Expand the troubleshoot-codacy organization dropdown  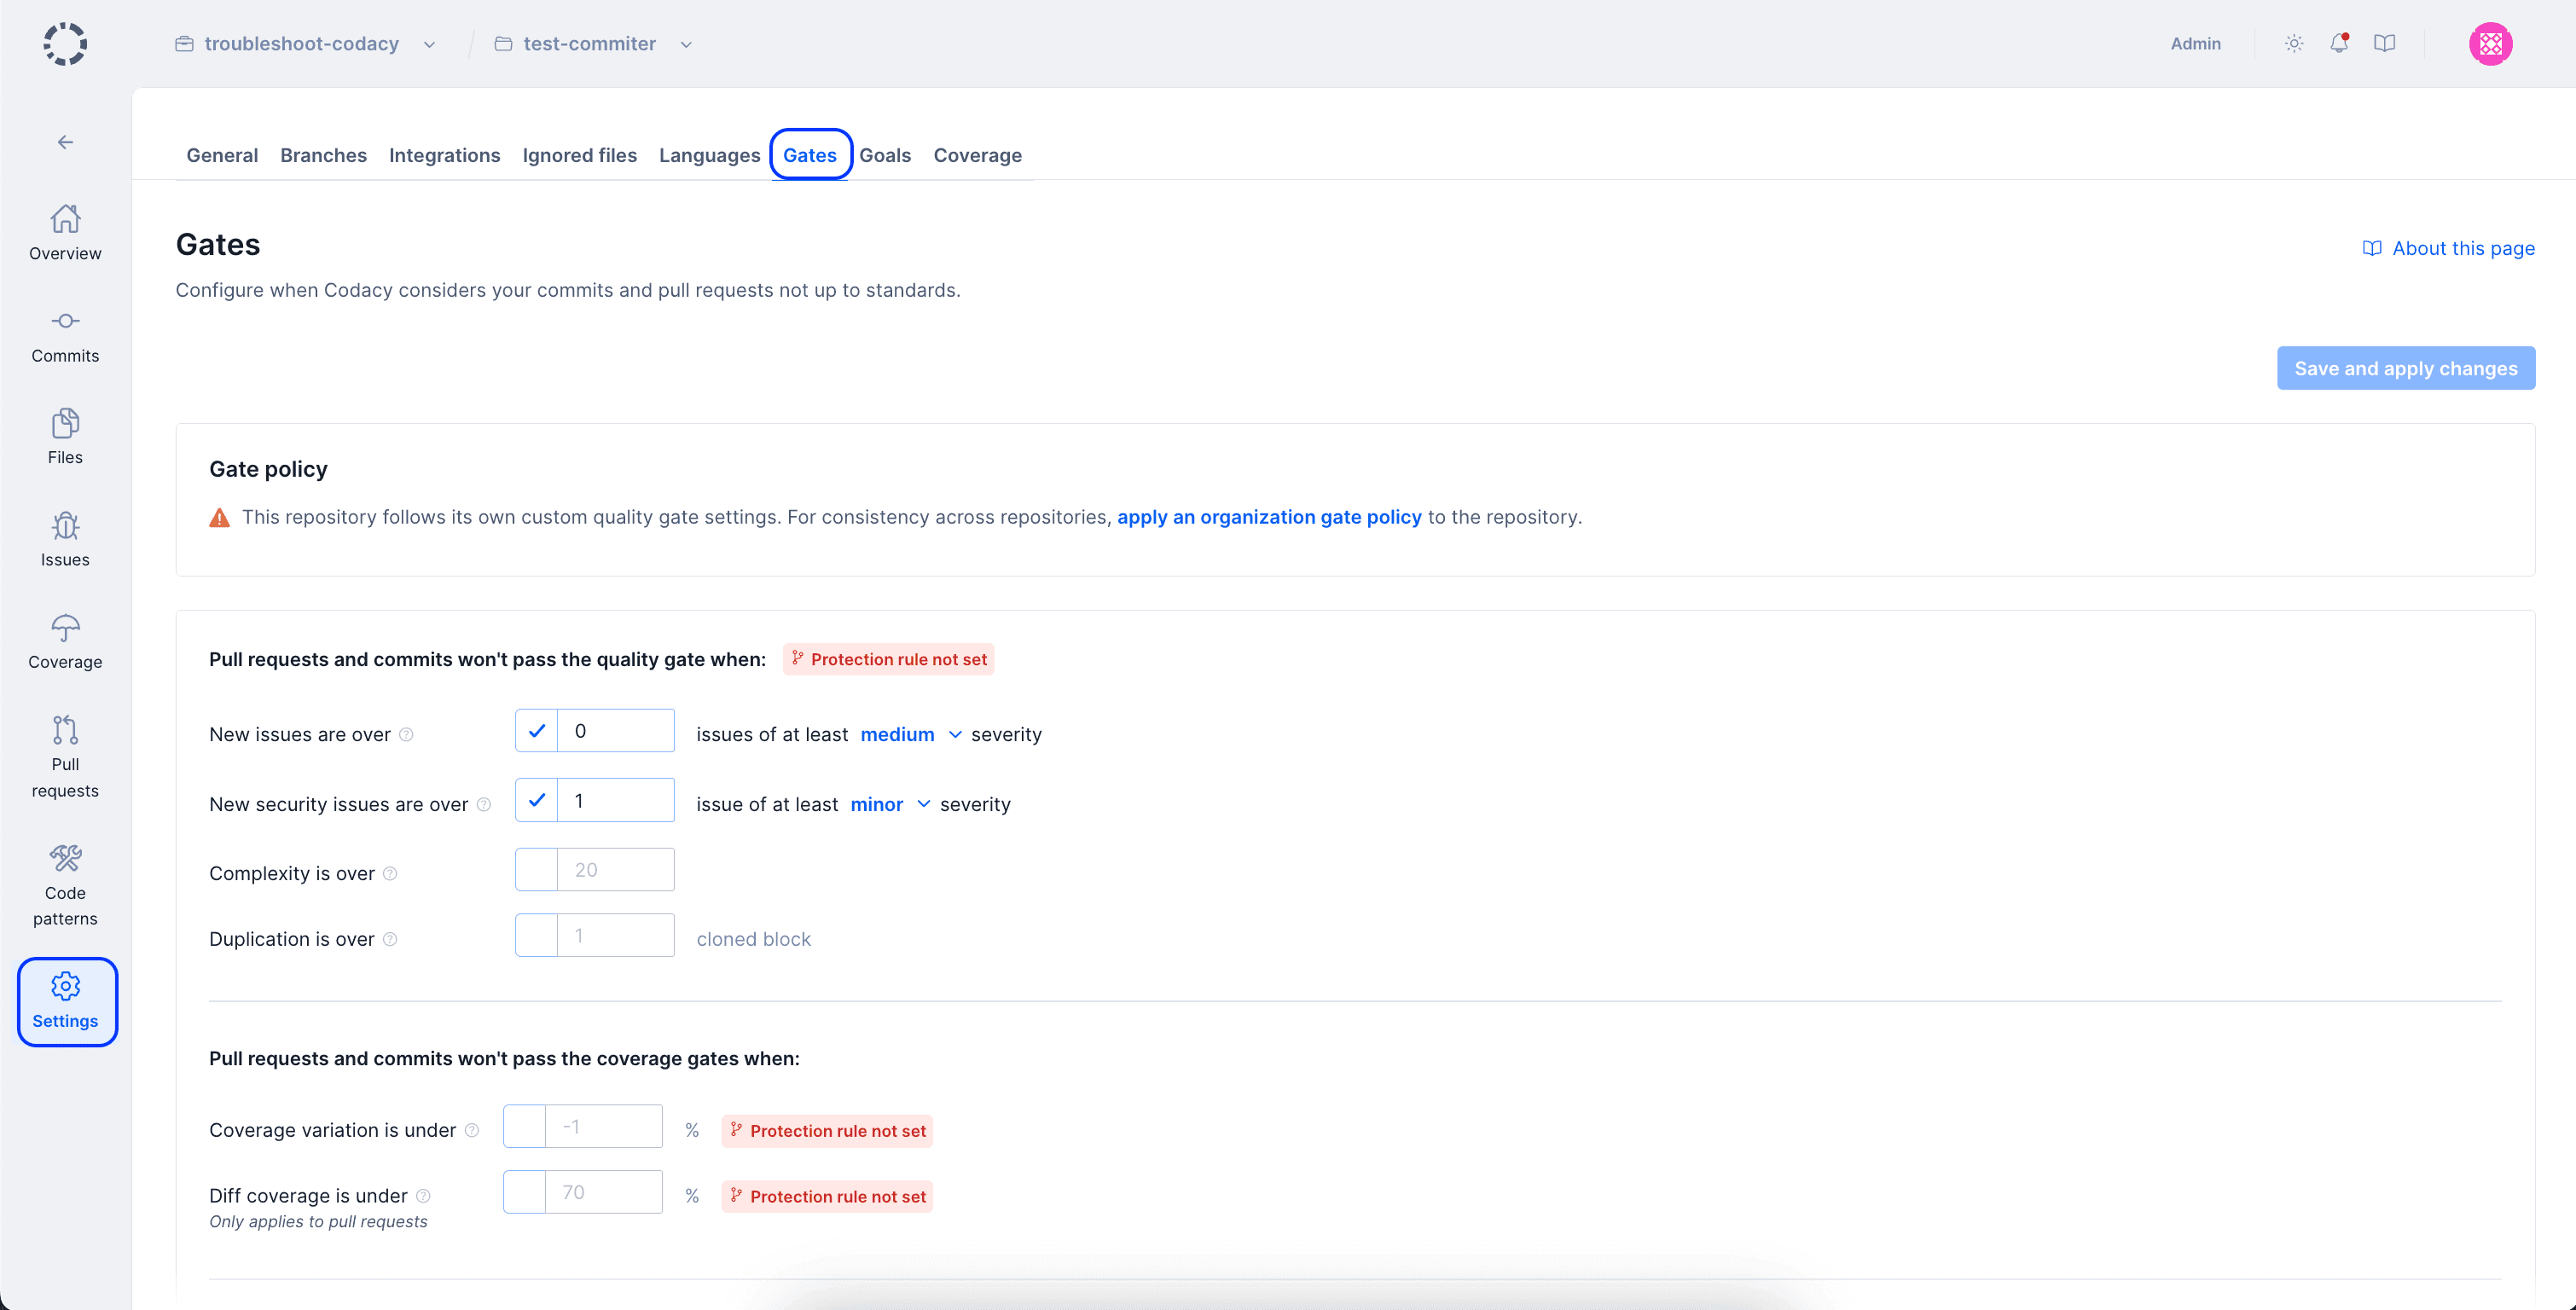429,44
